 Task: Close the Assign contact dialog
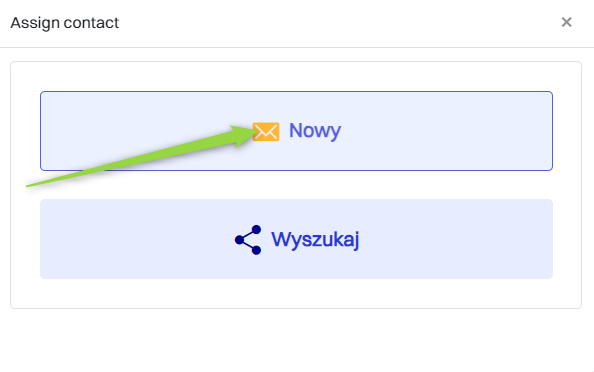pyautogui.click(x=566, y=22)
